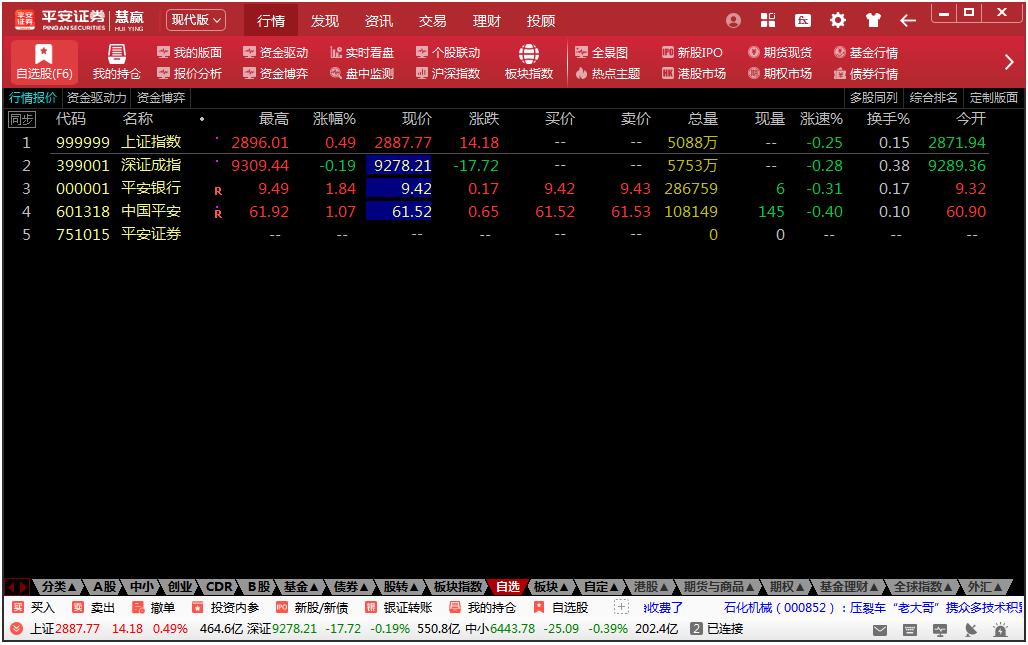Open the 现代版 version dropdown

[x=196, y=20]
